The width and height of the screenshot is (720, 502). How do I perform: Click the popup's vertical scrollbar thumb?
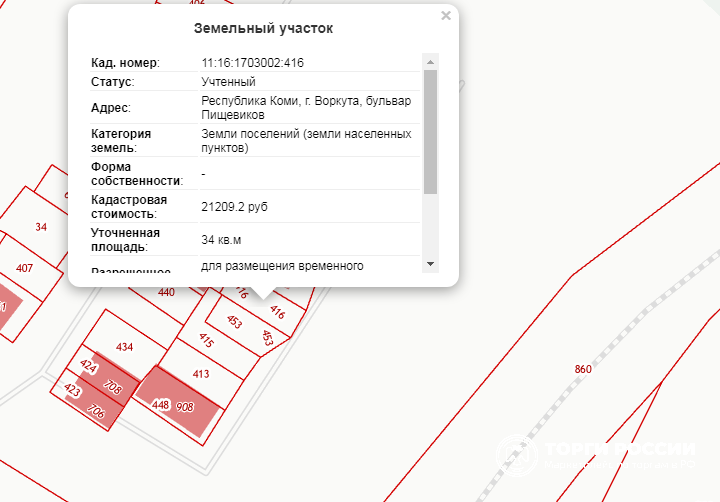click(430, 130)
